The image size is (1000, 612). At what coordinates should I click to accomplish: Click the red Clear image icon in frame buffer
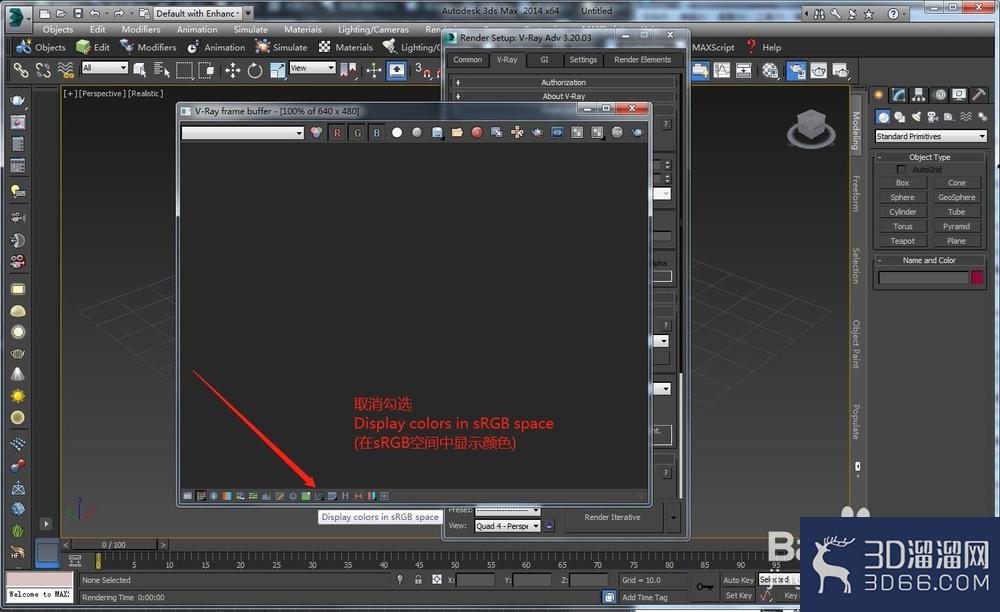[477, 133]
